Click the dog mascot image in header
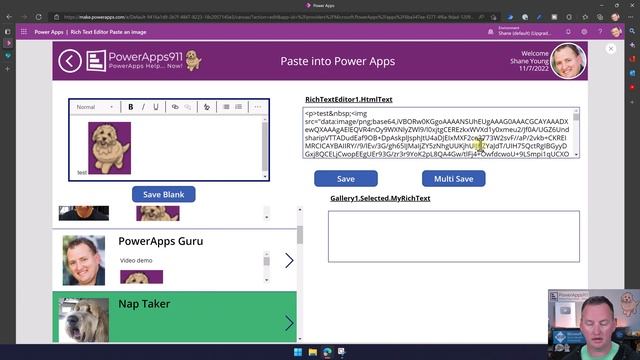Screen dimensions: 640x360 click(x=193, y=60)
